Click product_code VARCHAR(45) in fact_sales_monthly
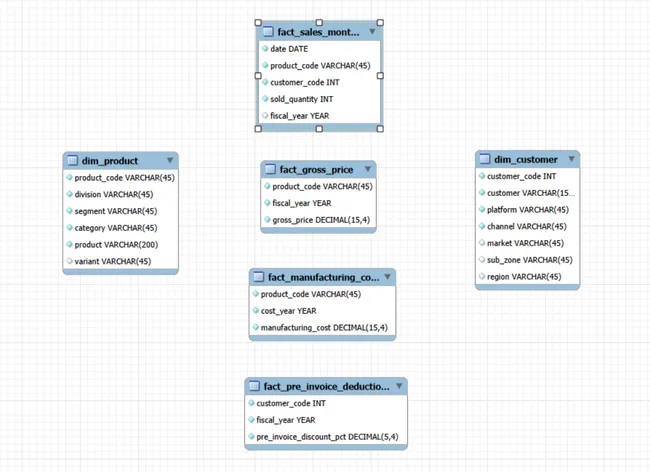This screenshot has width=650, height=472. click(319, 65)
